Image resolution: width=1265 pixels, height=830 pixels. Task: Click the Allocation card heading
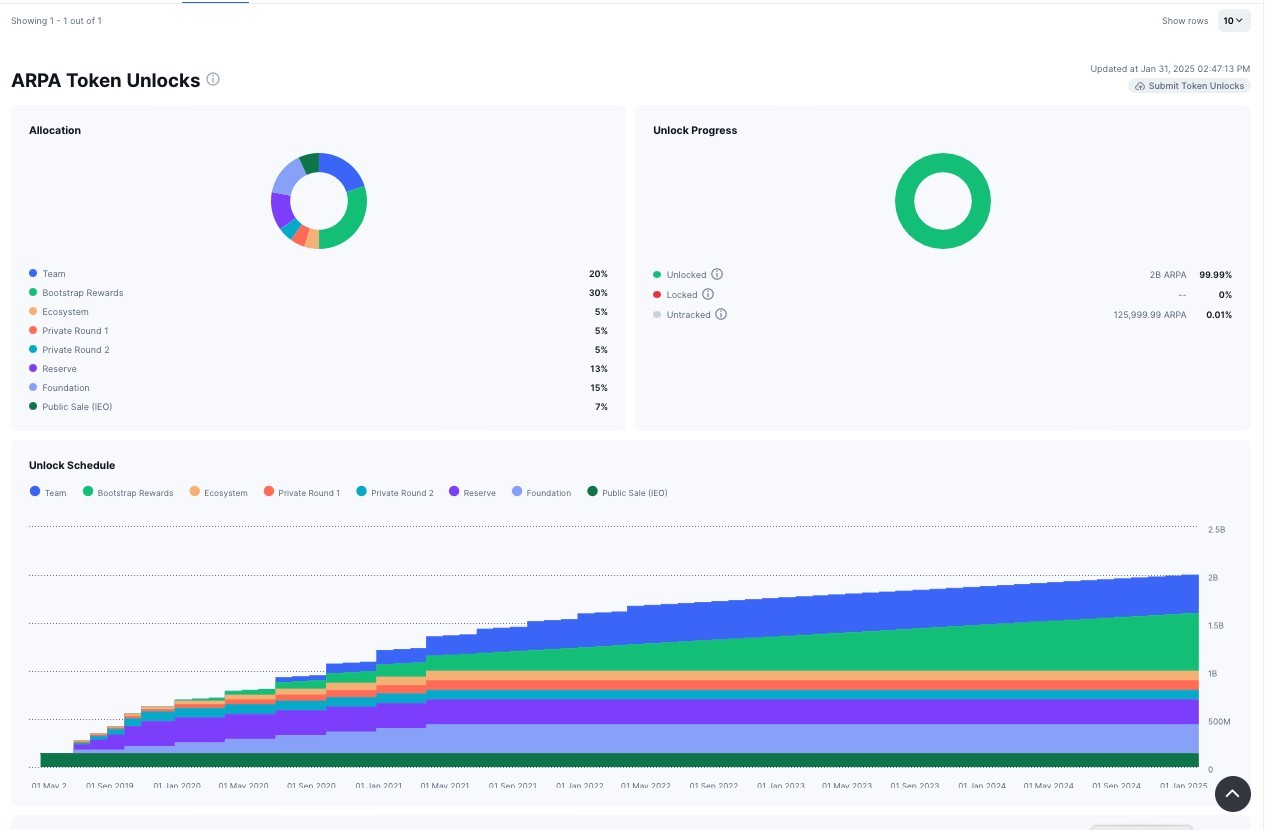[55, 130]
